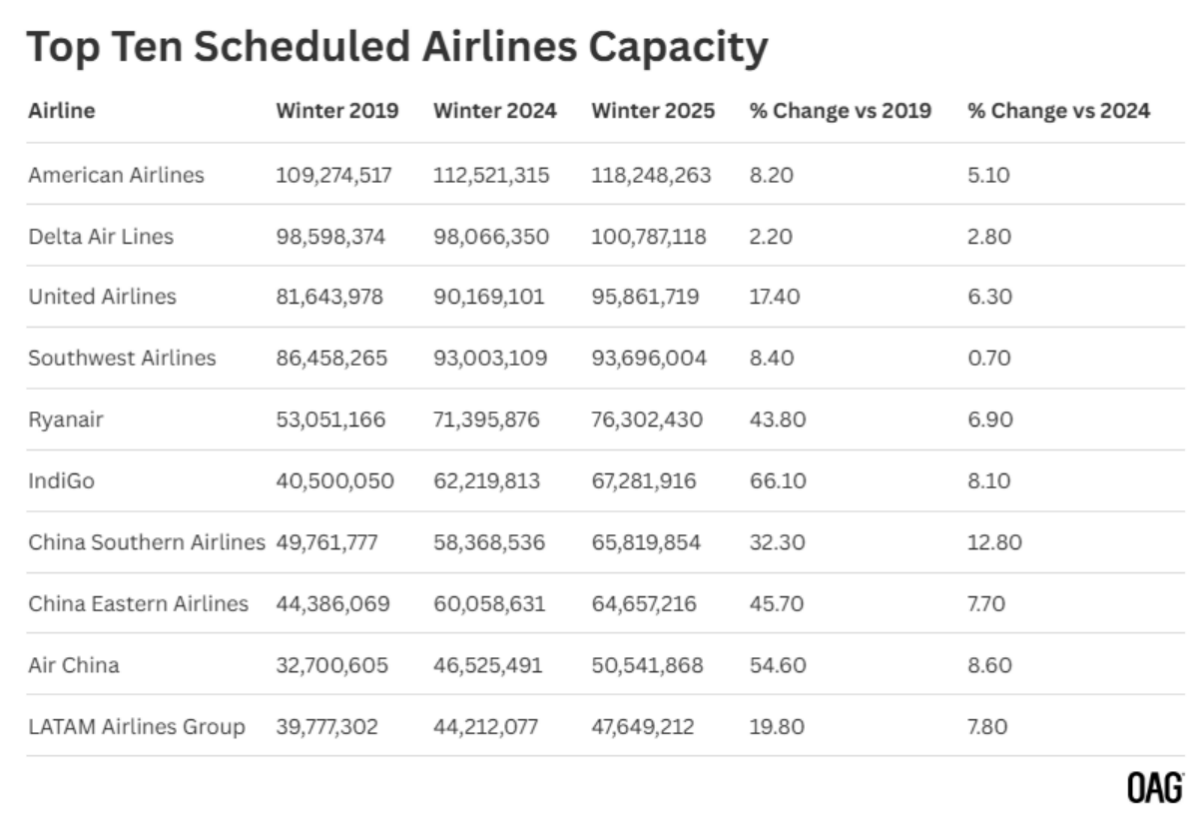Screen dimensions: 1198x836
Task: Click American Airlines Winter 2025 value 118,248,263
Action: coord(651,175)
